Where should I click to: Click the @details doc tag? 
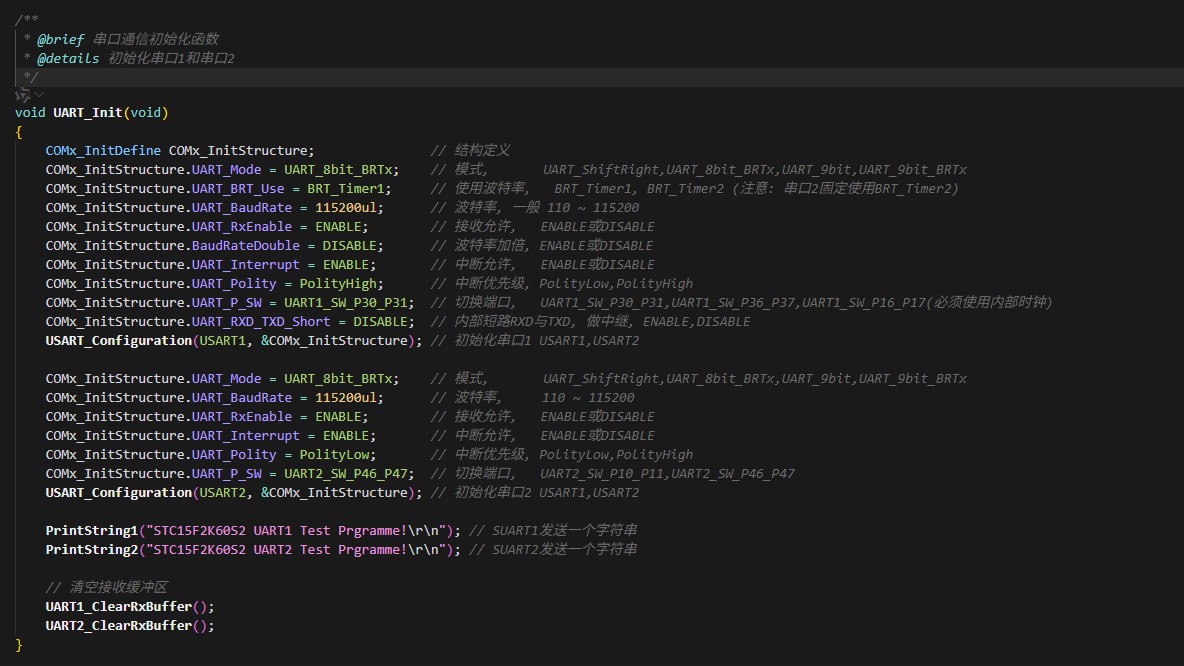(68, 58)
